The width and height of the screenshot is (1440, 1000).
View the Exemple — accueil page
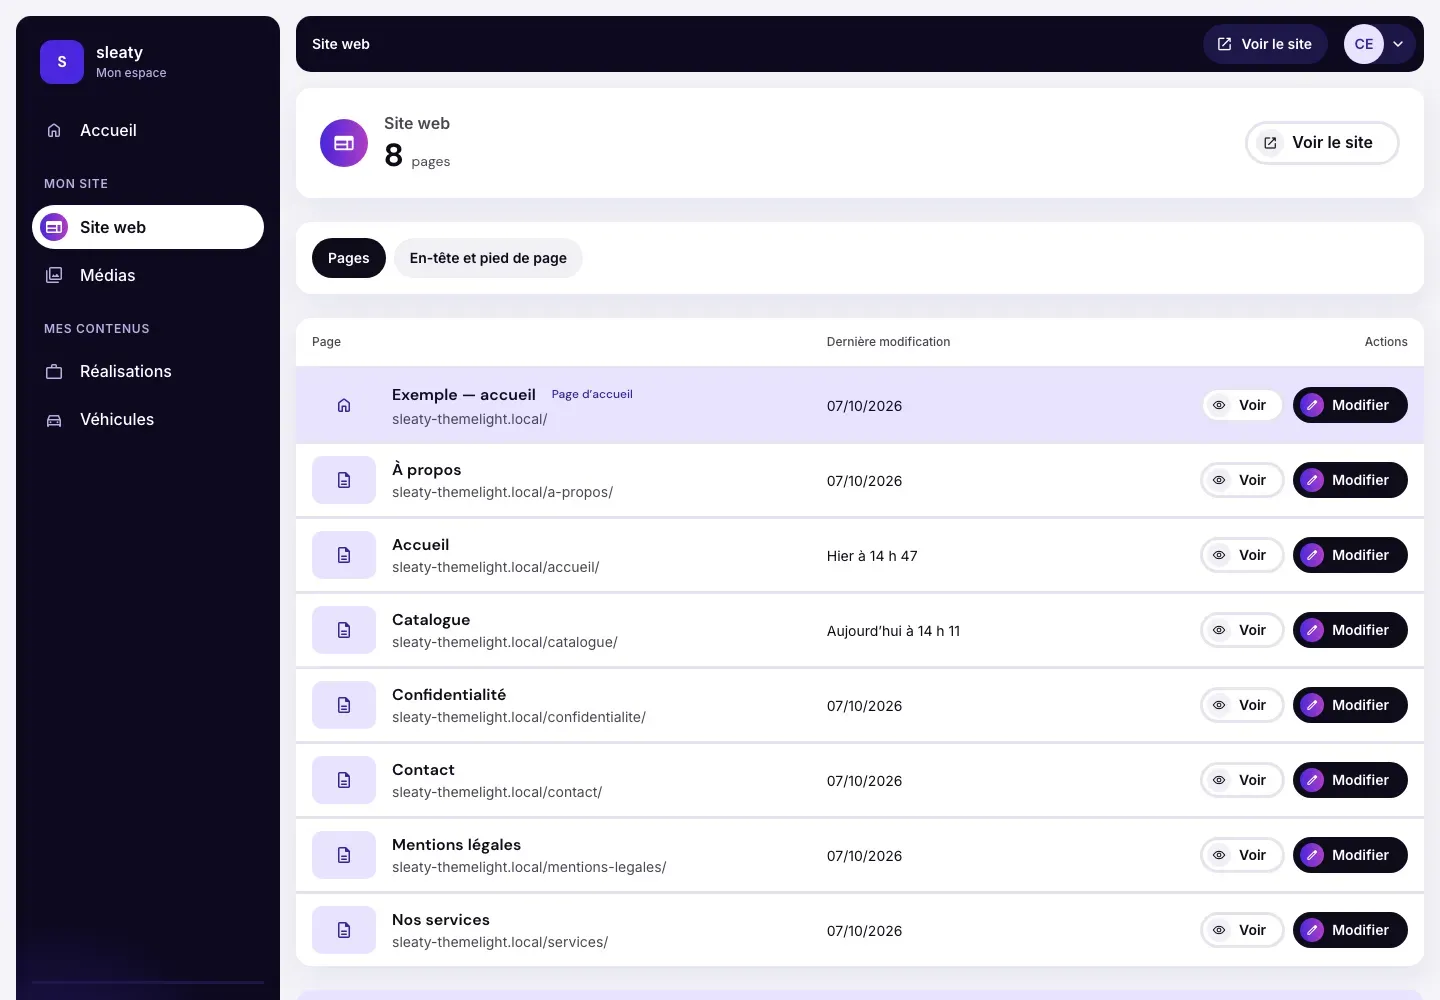(1242, 405)
